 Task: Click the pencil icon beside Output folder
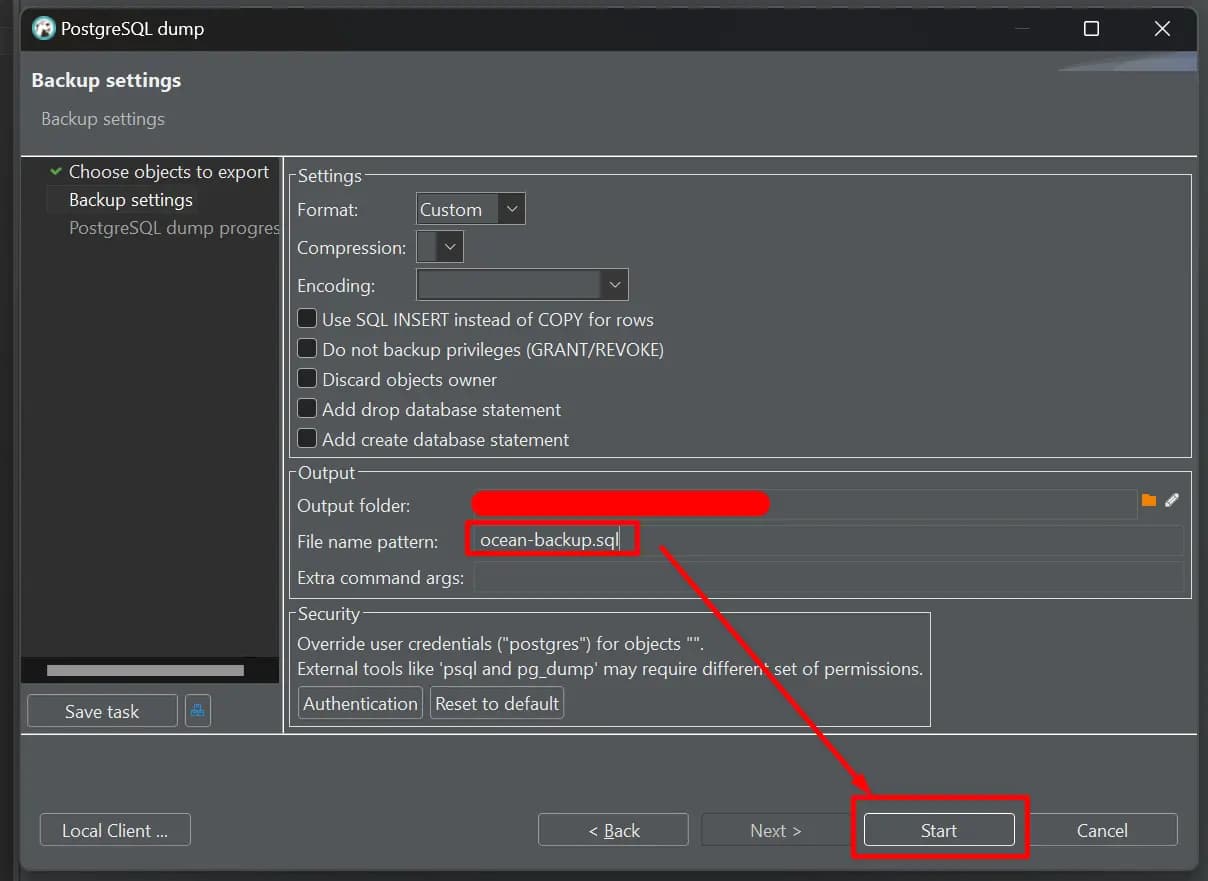coord(1172,500)
